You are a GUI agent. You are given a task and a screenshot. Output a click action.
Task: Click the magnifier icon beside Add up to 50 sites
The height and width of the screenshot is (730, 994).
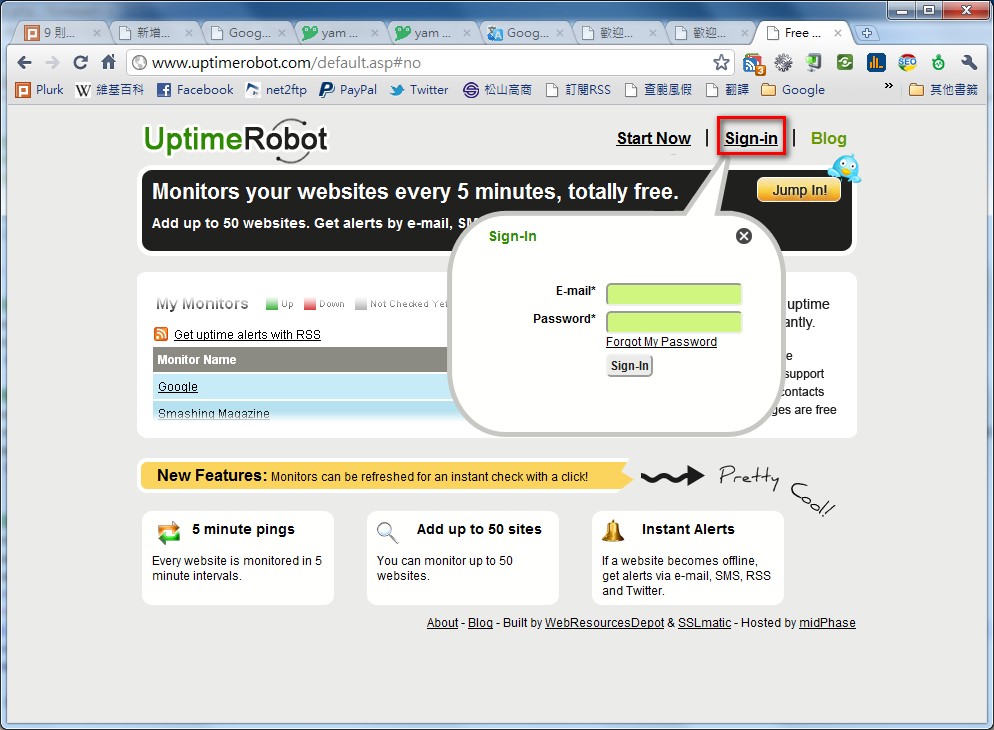(x=387, y=532)
